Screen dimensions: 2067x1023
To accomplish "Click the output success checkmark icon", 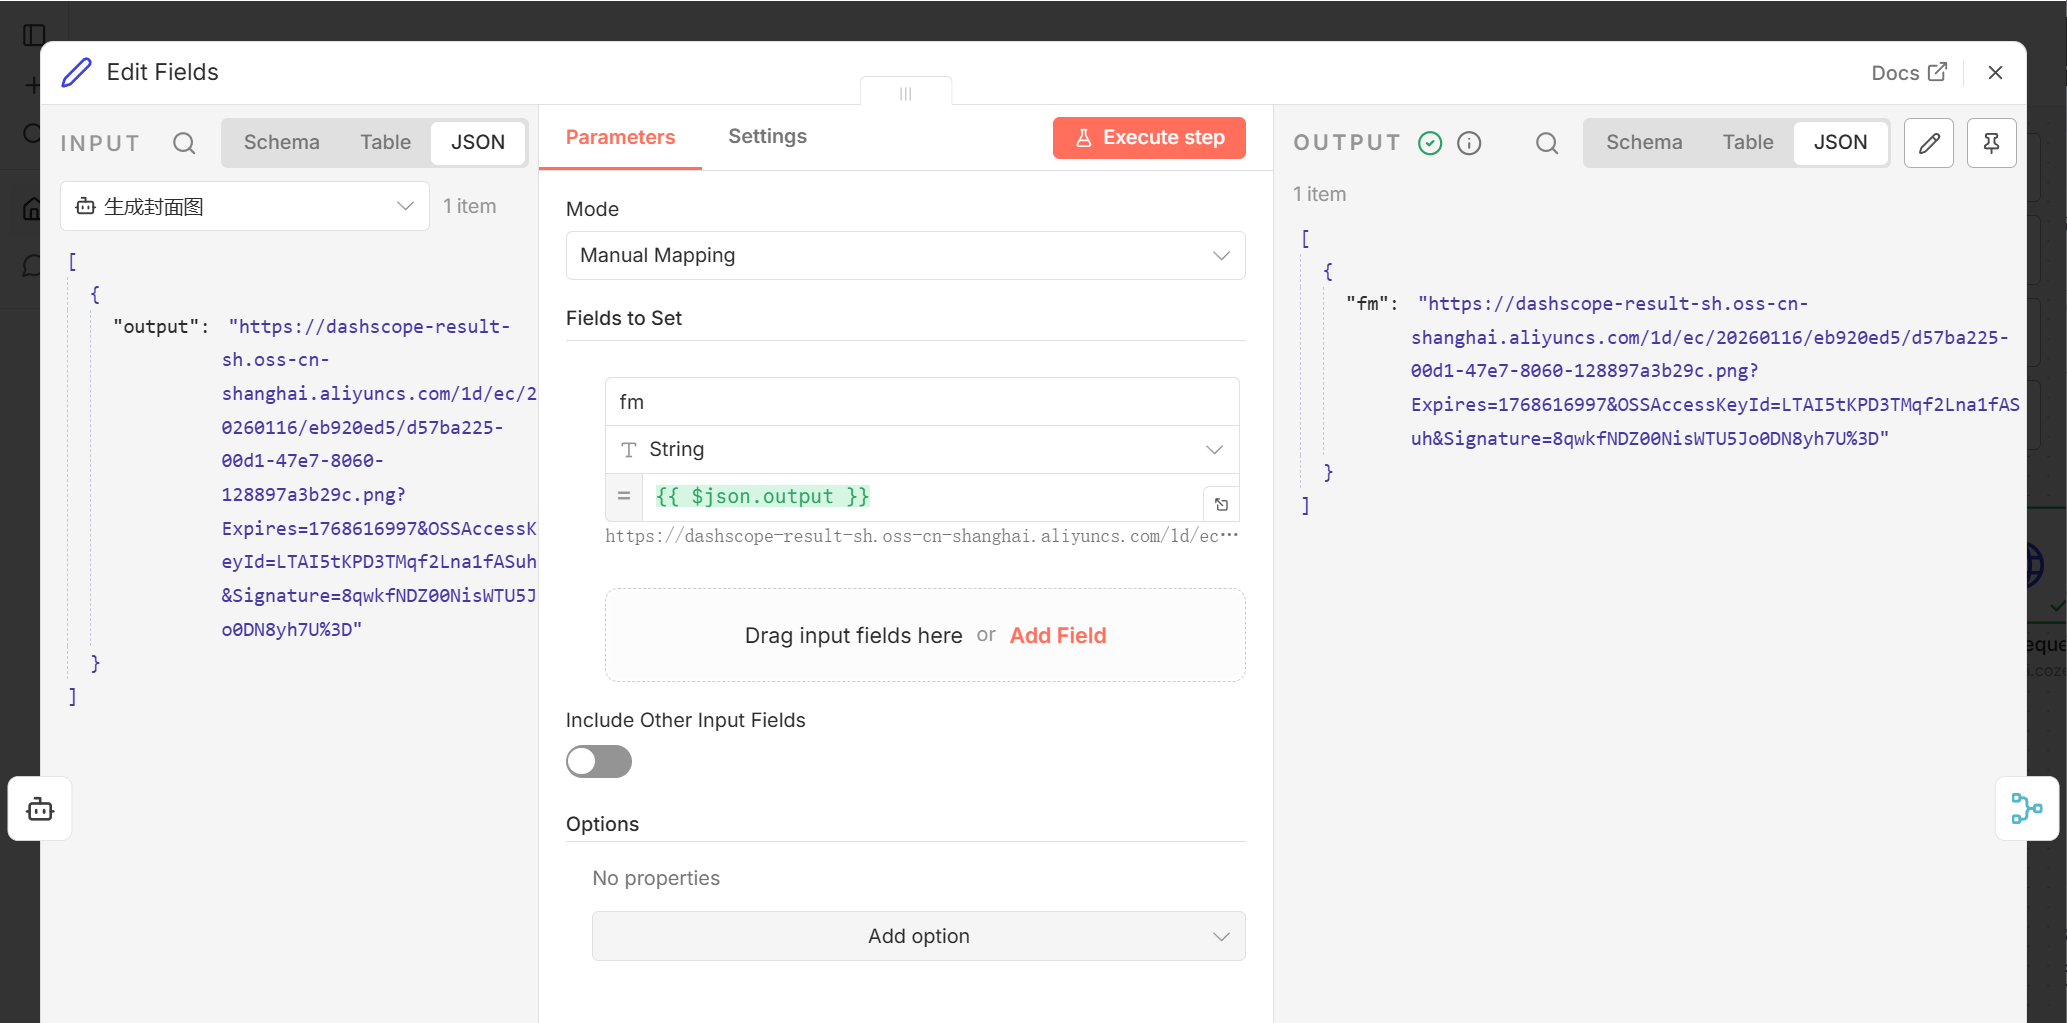I will pos(1430,143).
